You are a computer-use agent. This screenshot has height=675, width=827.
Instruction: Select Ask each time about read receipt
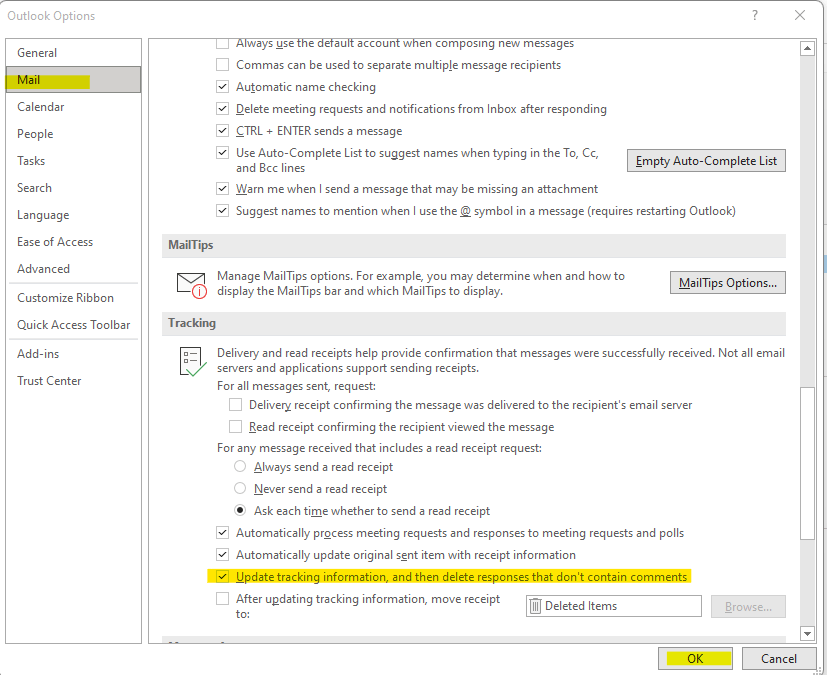click(x=240, y=510)
